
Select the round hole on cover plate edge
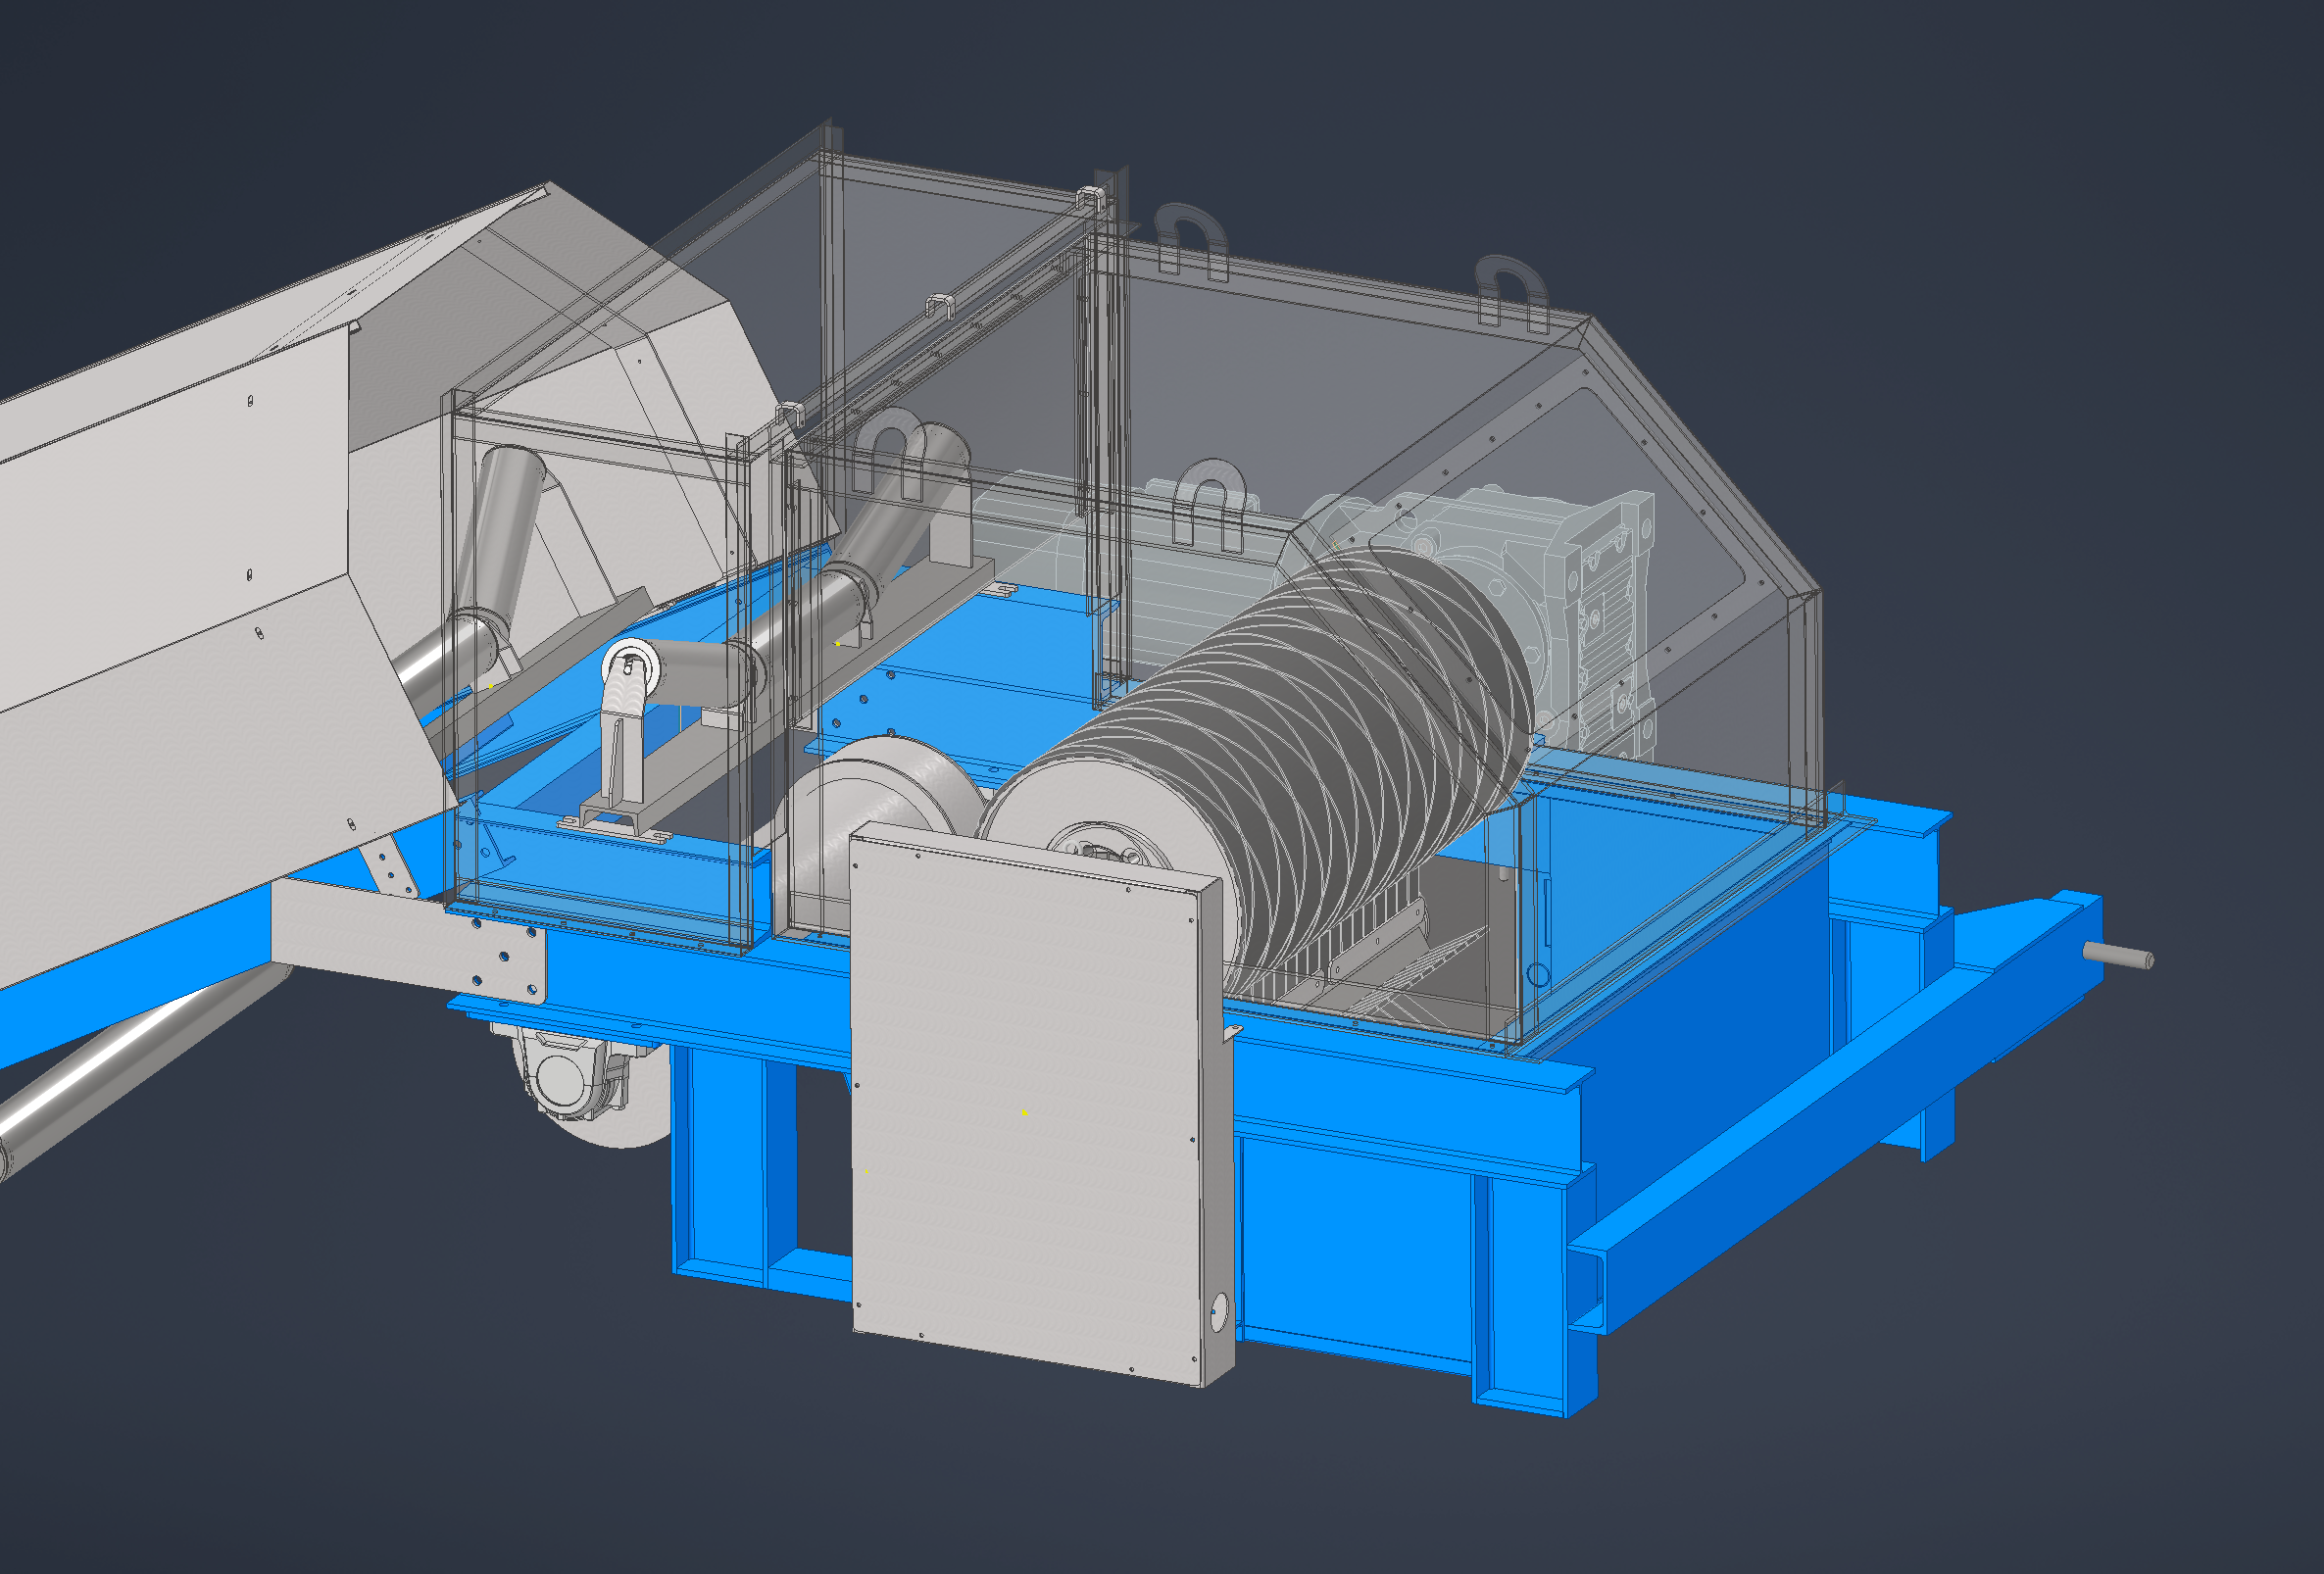click(1219, 1311)
